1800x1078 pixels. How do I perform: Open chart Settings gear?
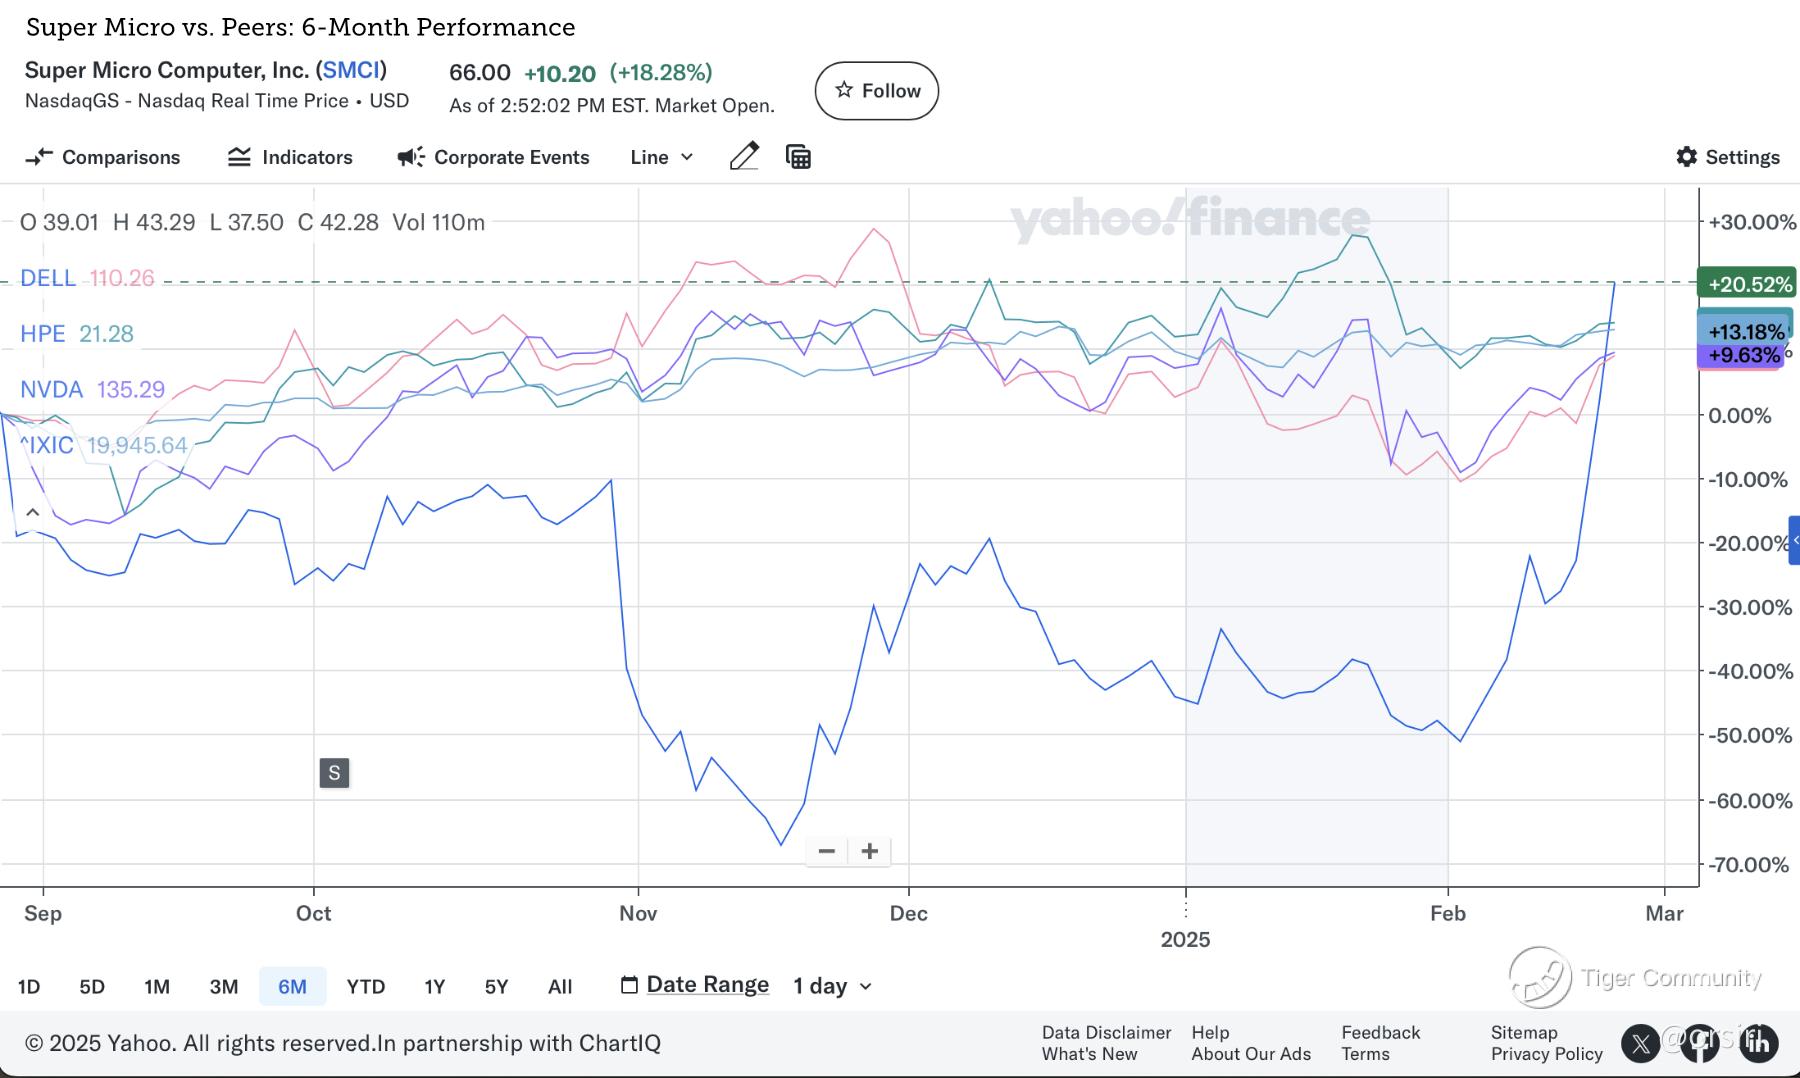pos(1727,157)
